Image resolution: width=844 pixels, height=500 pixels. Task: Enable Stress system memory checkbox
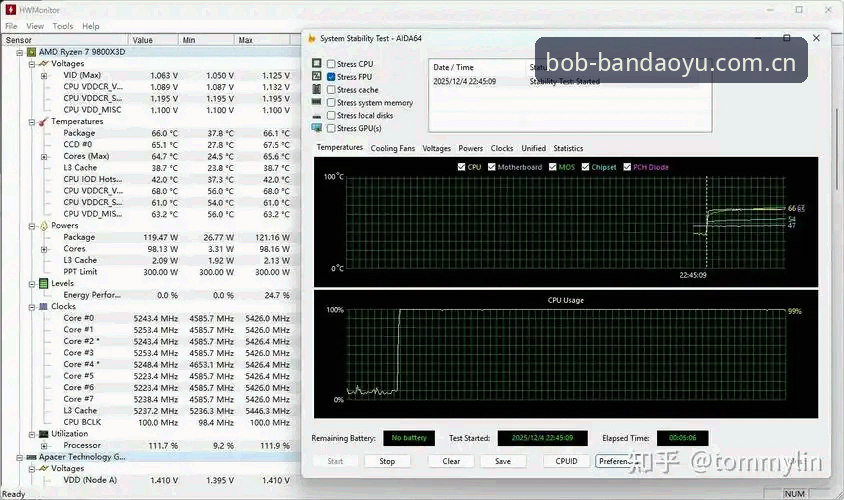click(x=331, y=103)
